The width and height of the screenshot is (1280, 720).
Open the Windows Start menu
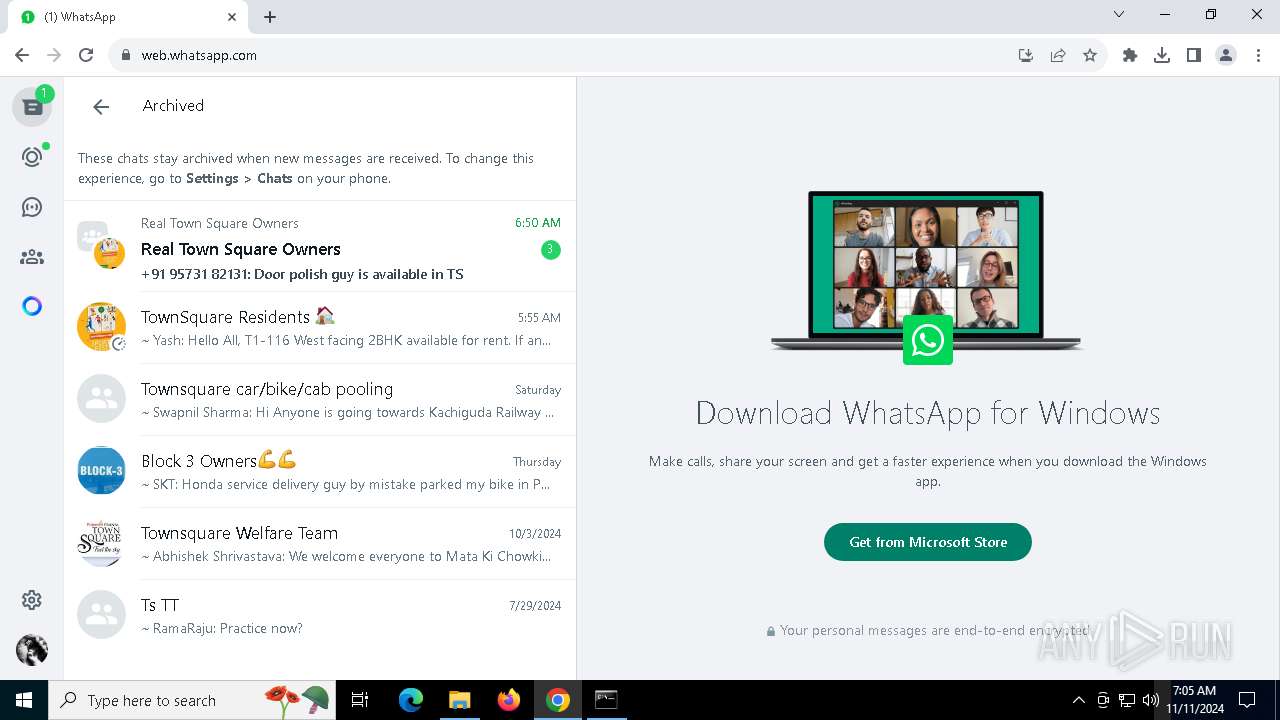(x=24, y=700)
